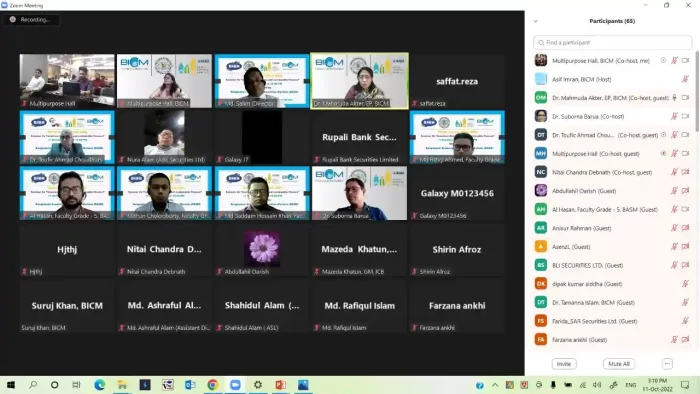Click the Recording status indicator
This screenshot has width=700, height=394.
click(31, 20)
